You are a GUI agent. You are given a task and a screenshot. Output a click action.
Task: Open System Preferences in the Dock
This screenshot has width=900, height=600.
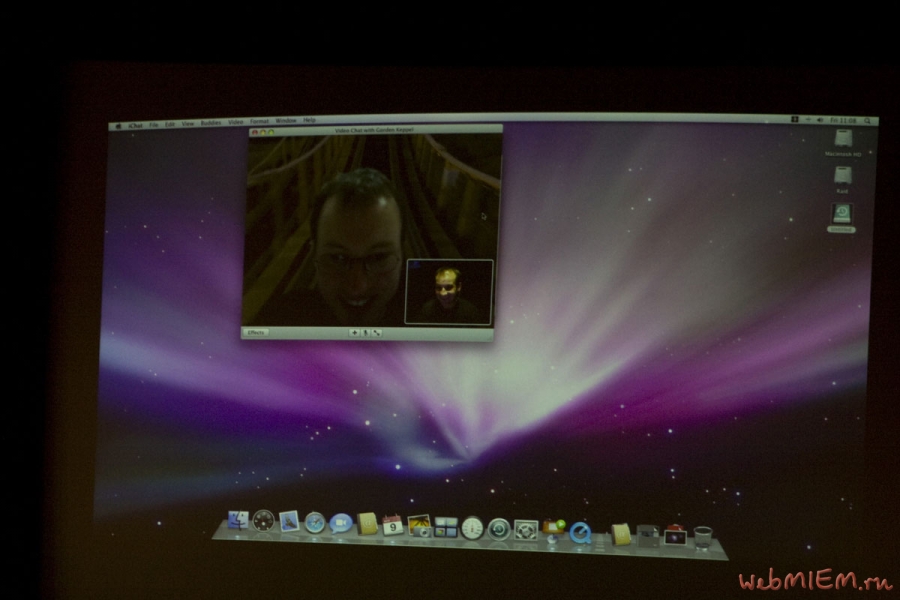pos(526,530)
